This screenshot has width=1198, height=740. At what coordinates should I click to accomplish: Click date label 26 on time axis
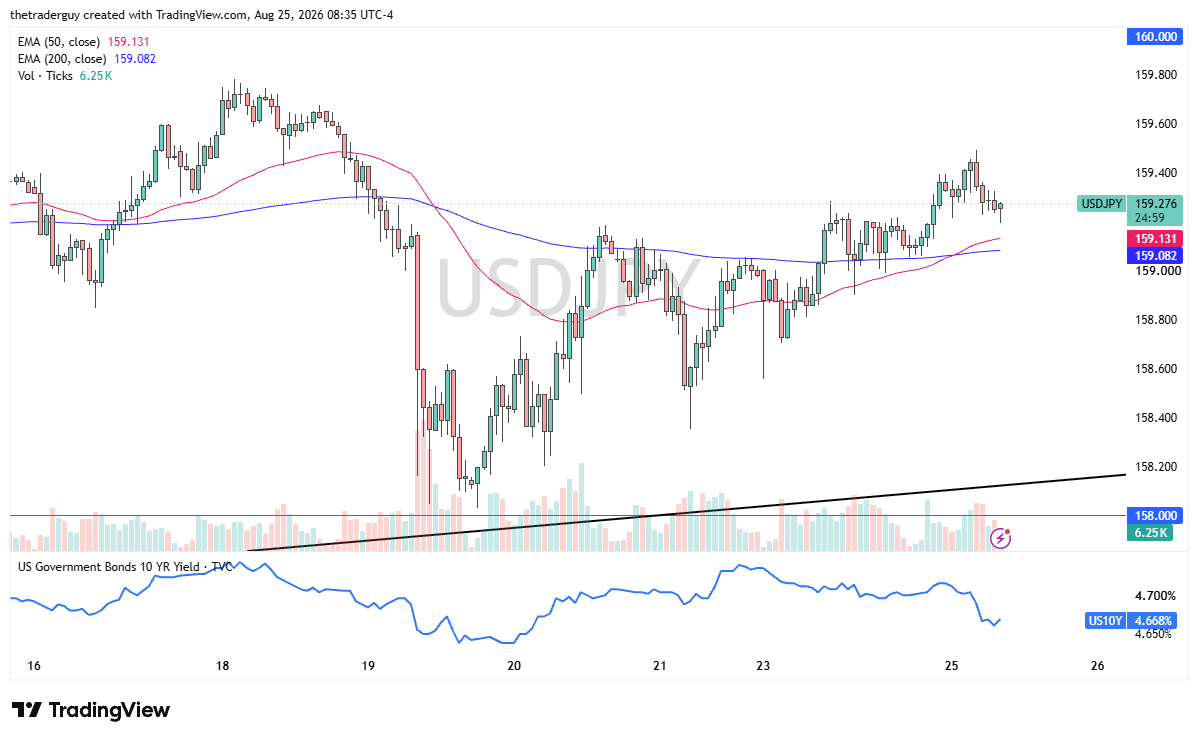click(1098, 666)
